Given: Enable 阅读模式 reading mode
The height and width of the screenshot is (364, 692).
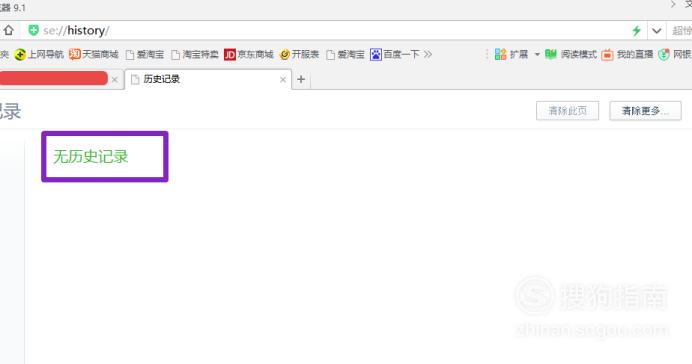Looking at the screenshot, I should coord(571,55).
